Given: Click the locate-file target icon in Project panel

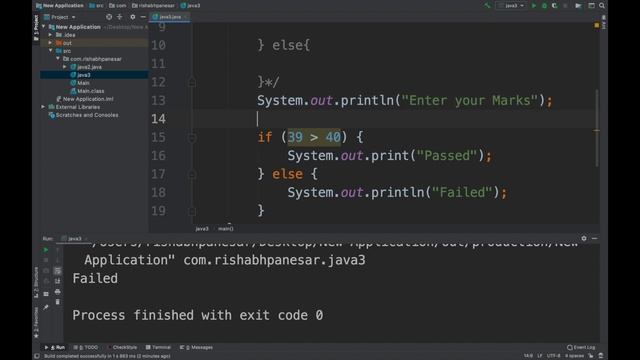Looking at the screenshot, I should click(109, 17).
